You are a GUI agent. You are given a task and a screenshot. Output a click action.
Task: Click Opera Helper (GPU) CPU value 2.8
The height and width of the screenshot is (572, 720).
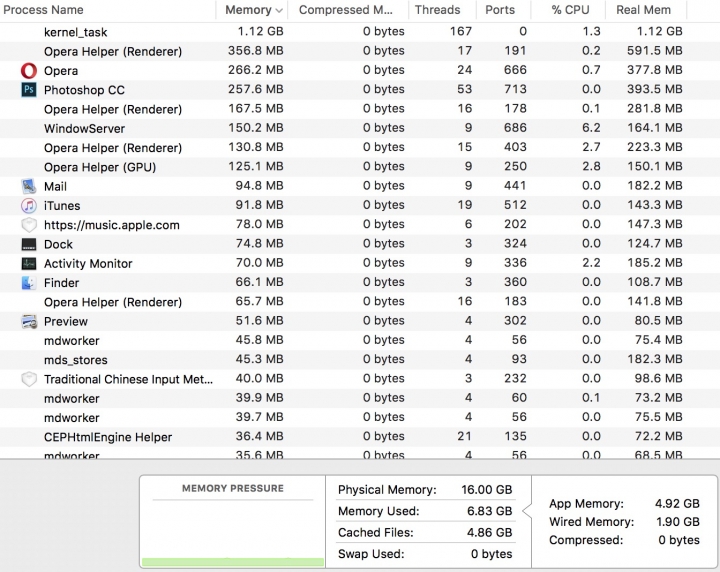591,166
